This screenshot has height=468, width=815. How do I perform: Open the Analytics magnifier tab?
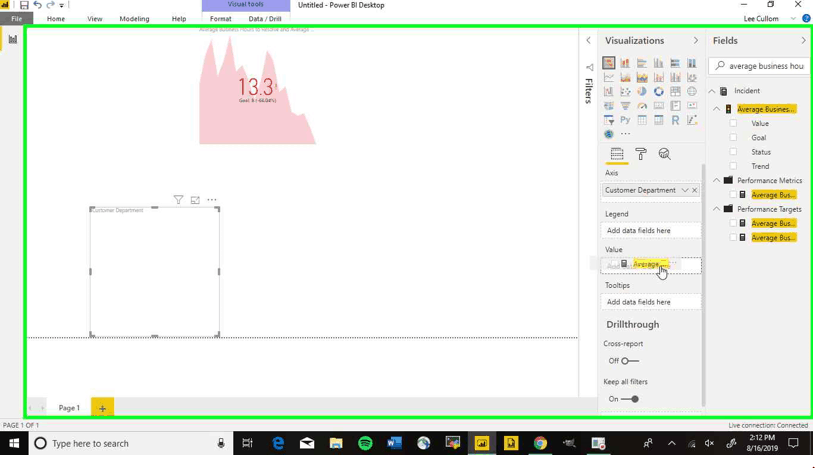pos(664,154)
